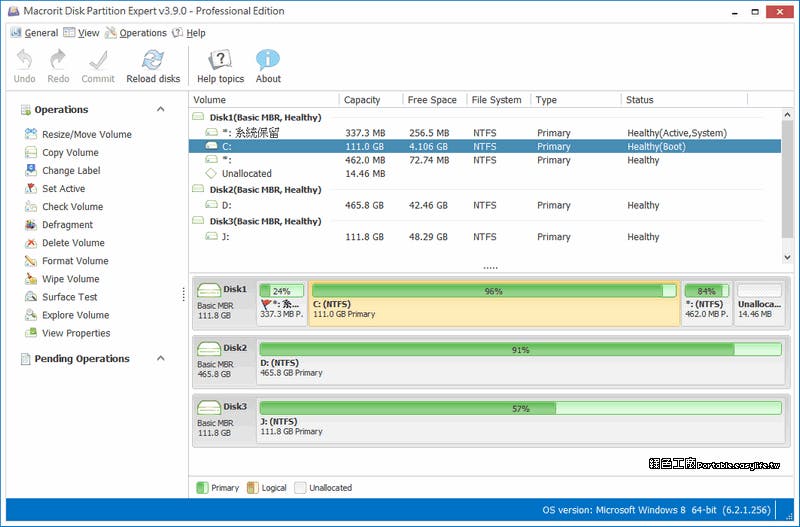The image size is (800, 527).
Task: Choose Delete Volume in the Operations panel
Action: coord(73,243)
